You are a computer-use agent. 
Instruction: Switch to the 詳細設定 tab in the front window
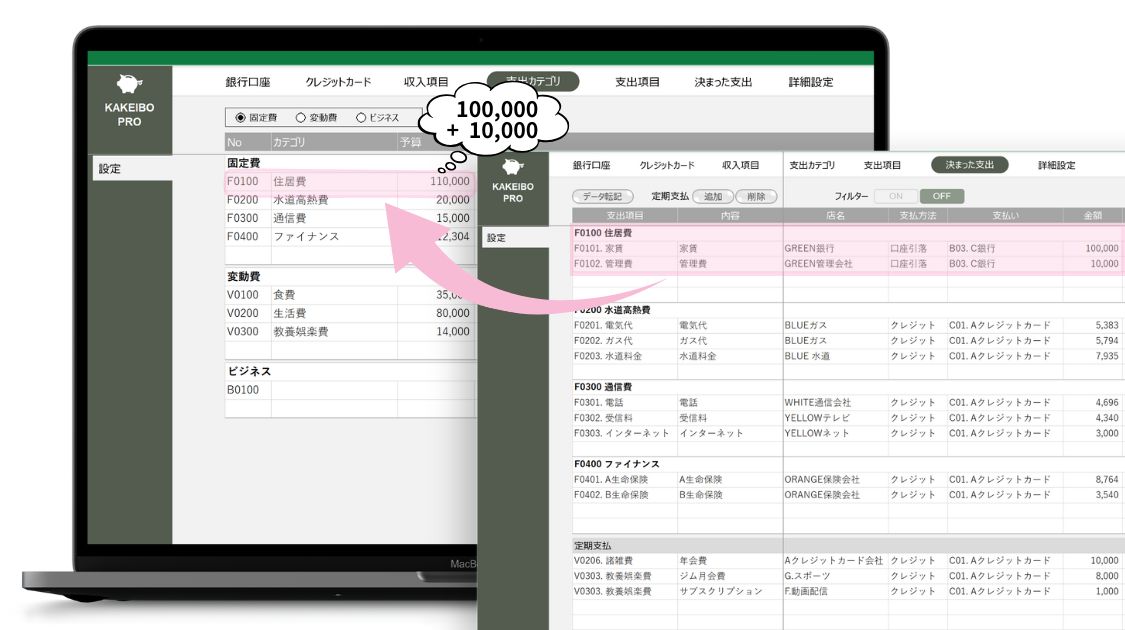(x=1057, y=165)
